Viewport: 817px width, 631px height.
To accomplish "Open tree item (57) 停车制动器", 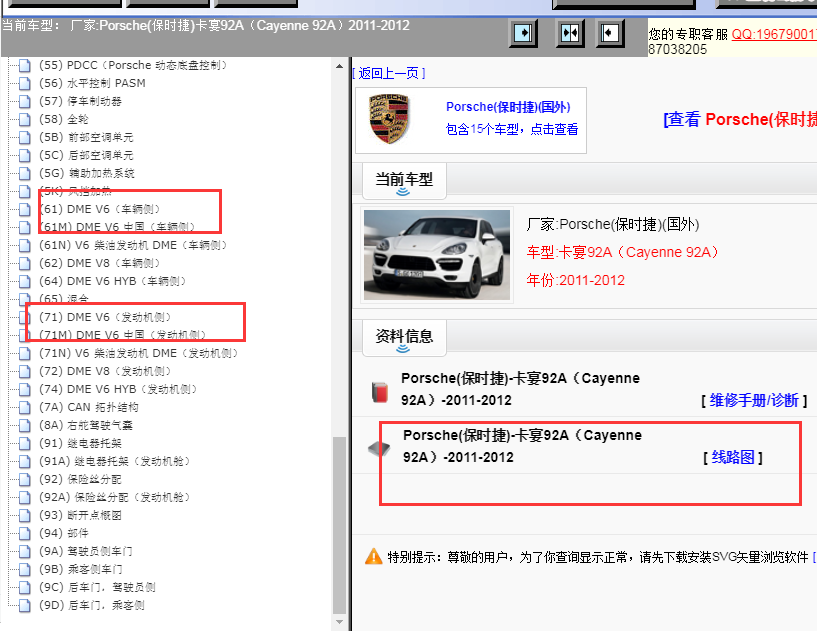I will 80,101.
